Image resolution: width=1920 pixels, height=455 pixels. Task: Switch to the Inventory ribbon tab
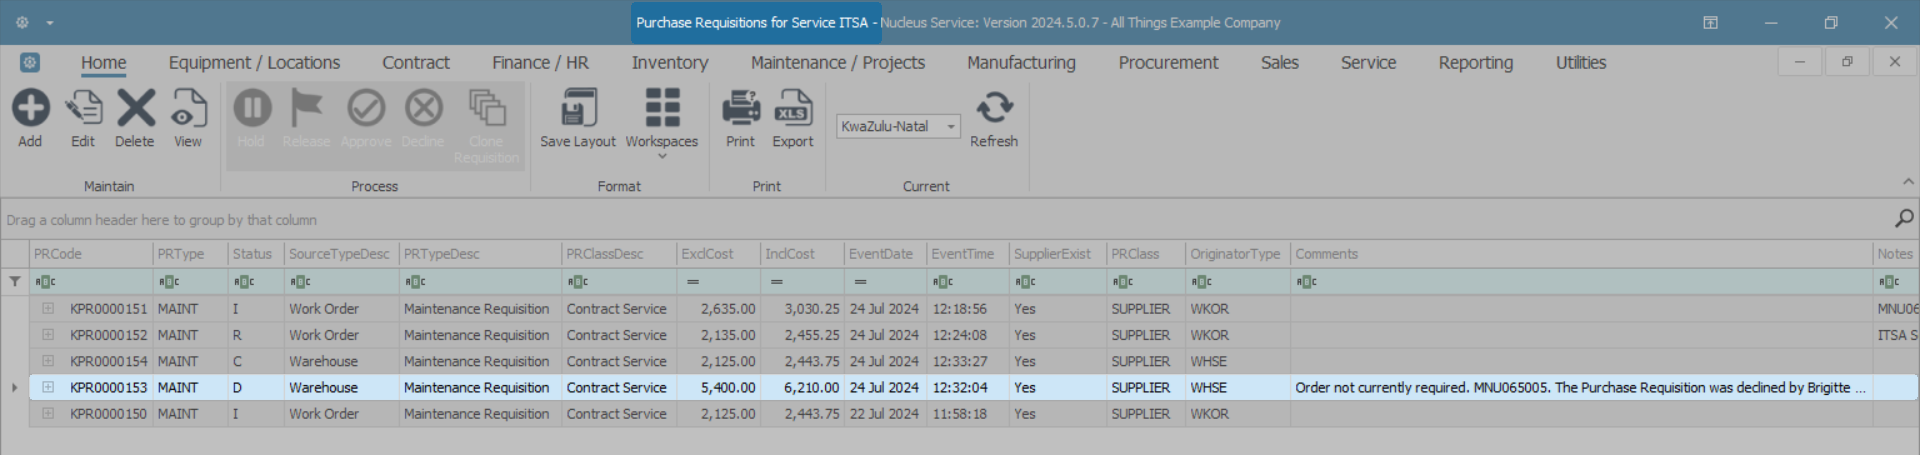point(669,63)
